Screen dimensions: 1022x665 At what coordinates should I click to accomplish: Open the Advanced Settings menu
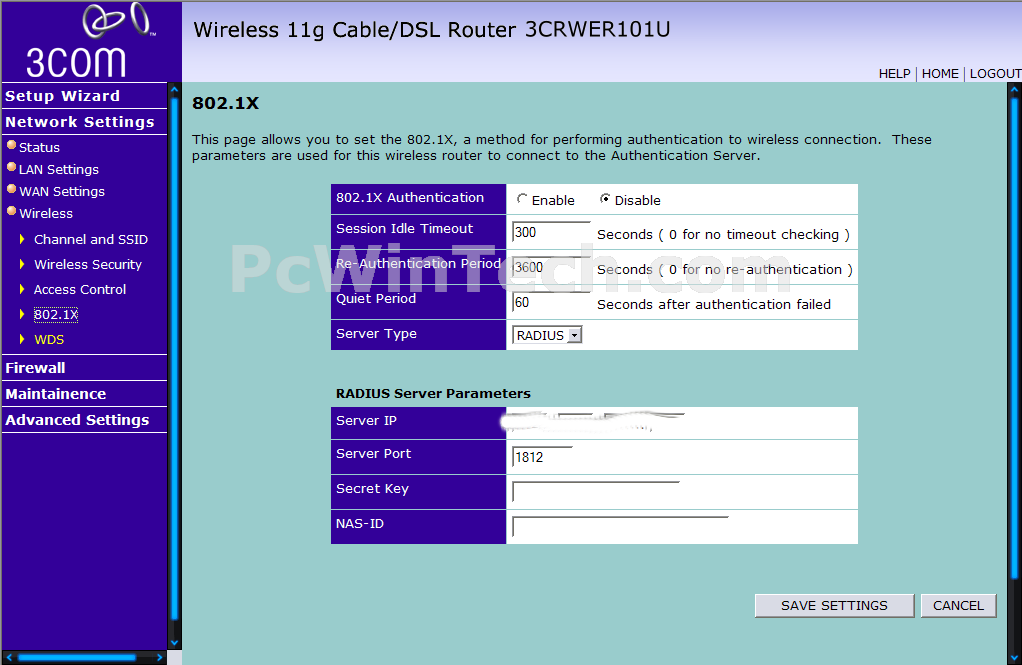[77, 420]
